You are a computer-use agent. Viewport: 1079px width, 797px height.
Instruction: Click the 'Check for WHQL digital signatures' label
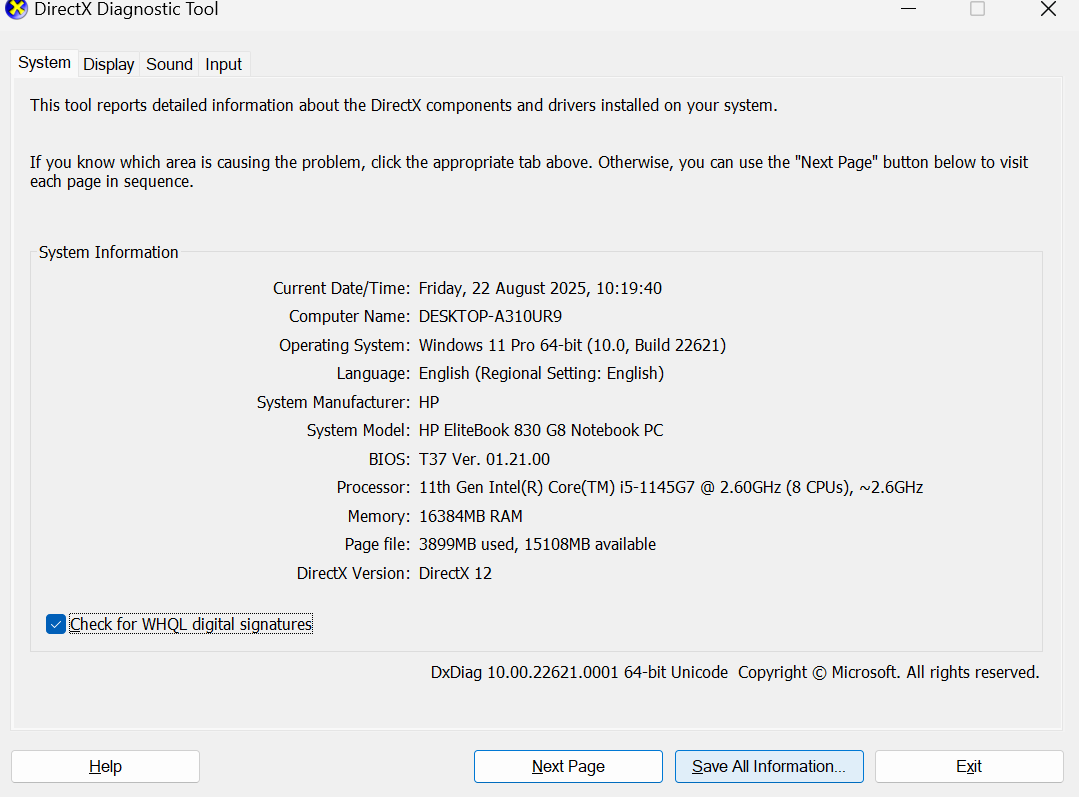click(x=190, y=624)
